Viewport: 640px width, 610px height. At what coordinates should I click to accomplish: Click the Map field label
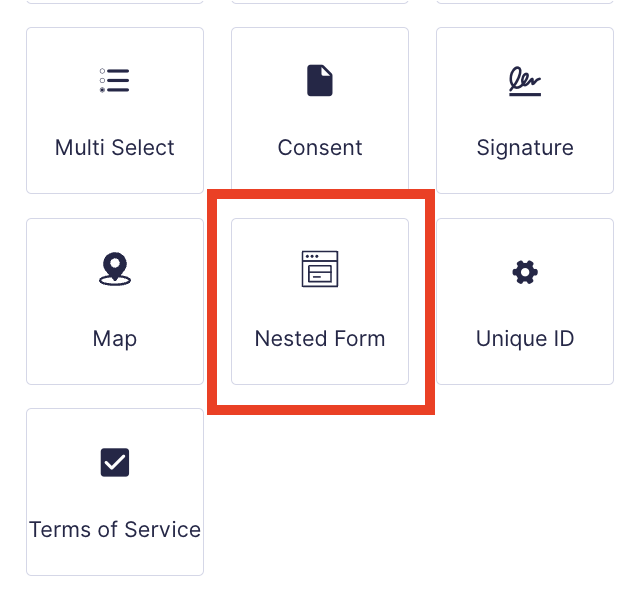coord(115,339)
